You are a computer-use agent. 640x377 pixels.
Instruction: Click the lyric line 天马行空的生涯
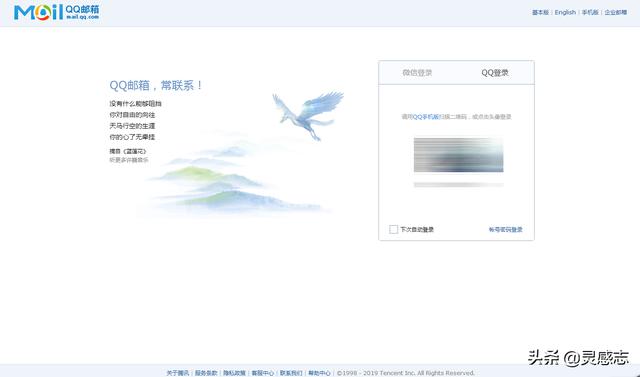[x=132, y=126]
